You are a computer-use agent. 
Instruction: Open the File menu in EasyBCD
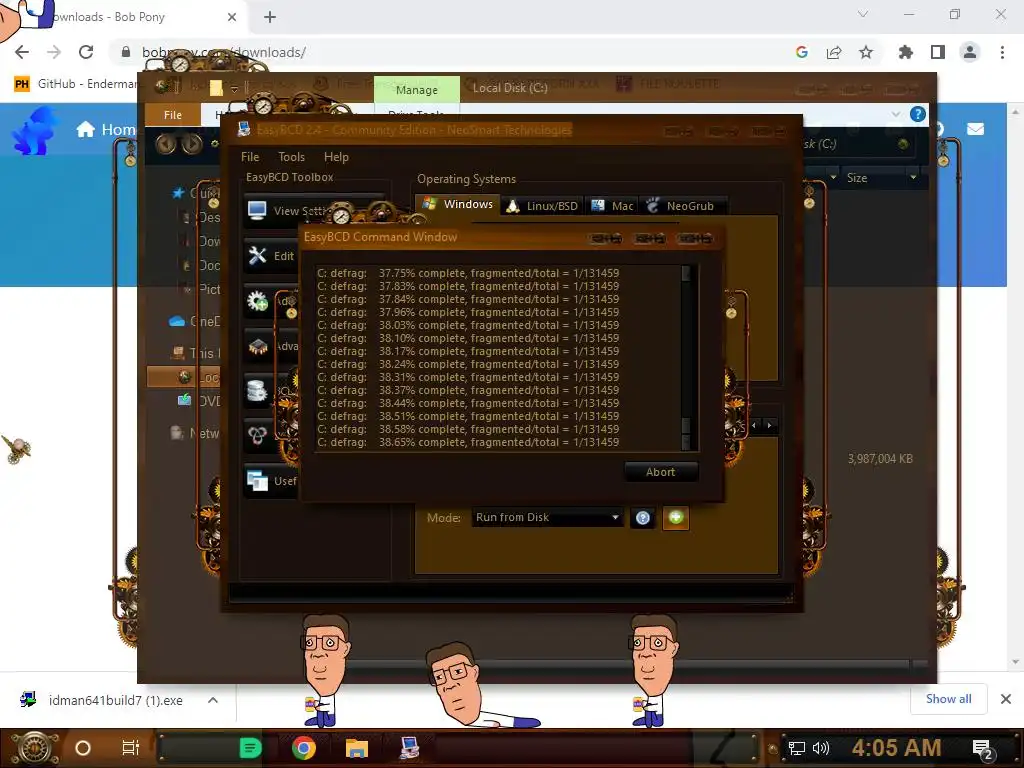coord(249,157)
